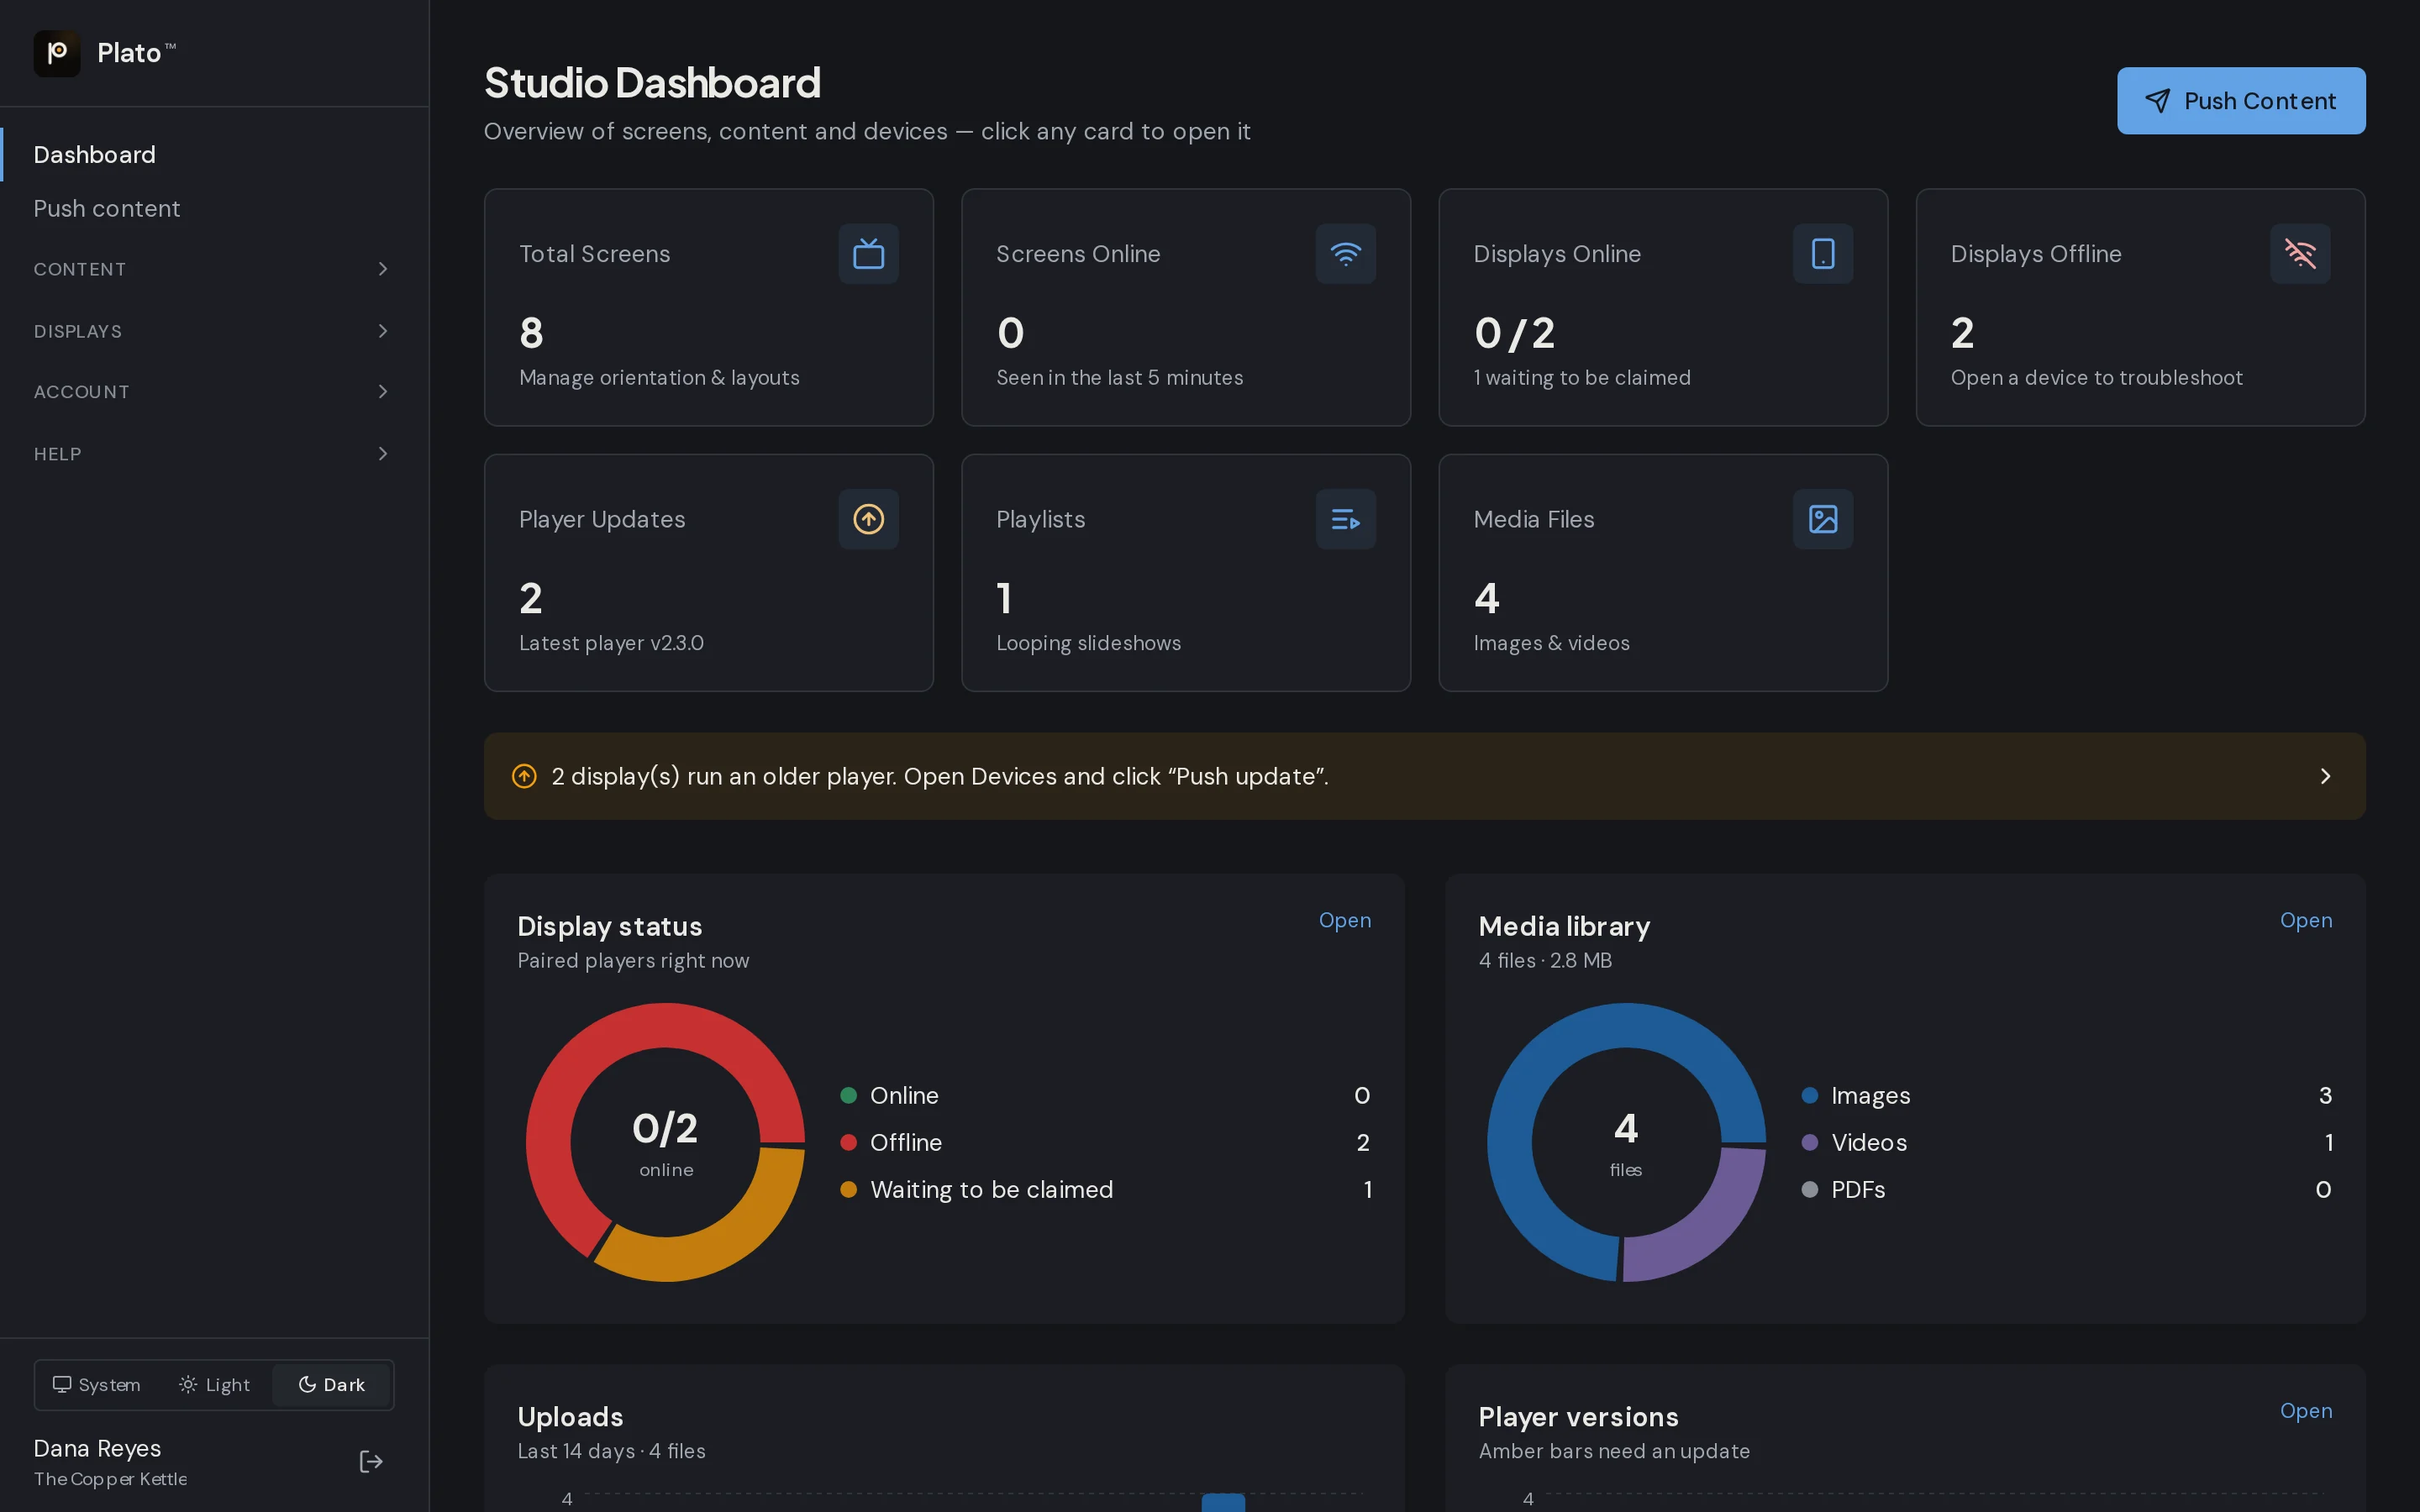Click the Player Updates arrow-up icon

[868, 519]
